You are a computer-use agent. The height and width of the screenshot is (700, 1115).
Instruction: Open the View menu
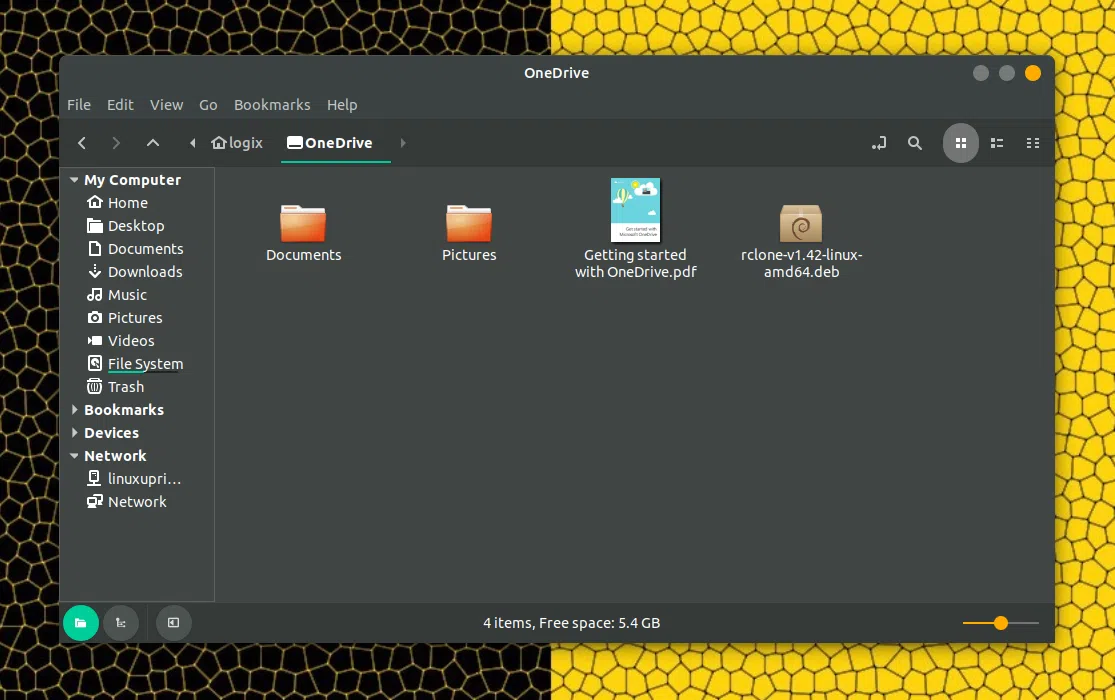166,105
